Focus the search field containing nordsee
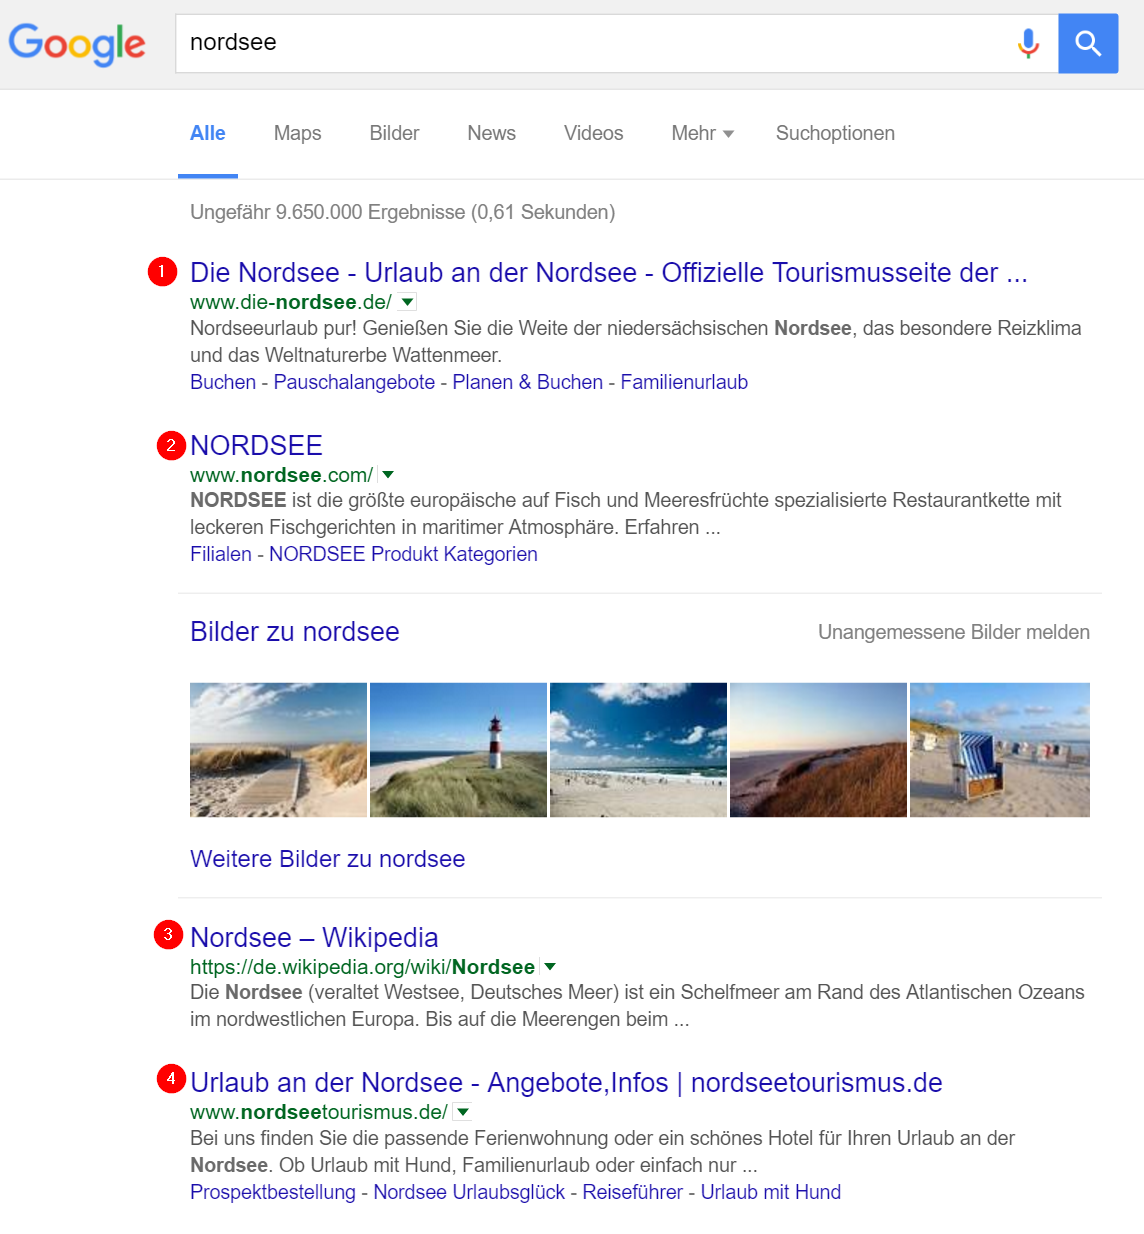The width and height of the screenshot is (1144, 1234). pyautogui.click(x=590, y=43)
